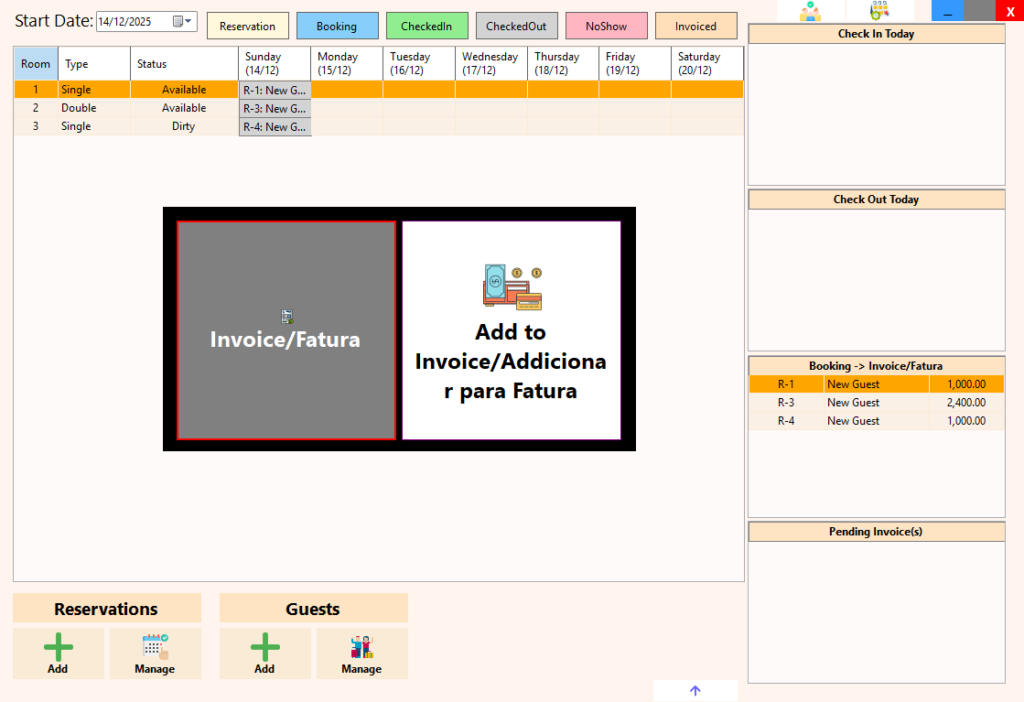The height and width of the screenshot is (702, 1024).
Task: Click the Invoice/Fatura tile
Action: point(286,330)
